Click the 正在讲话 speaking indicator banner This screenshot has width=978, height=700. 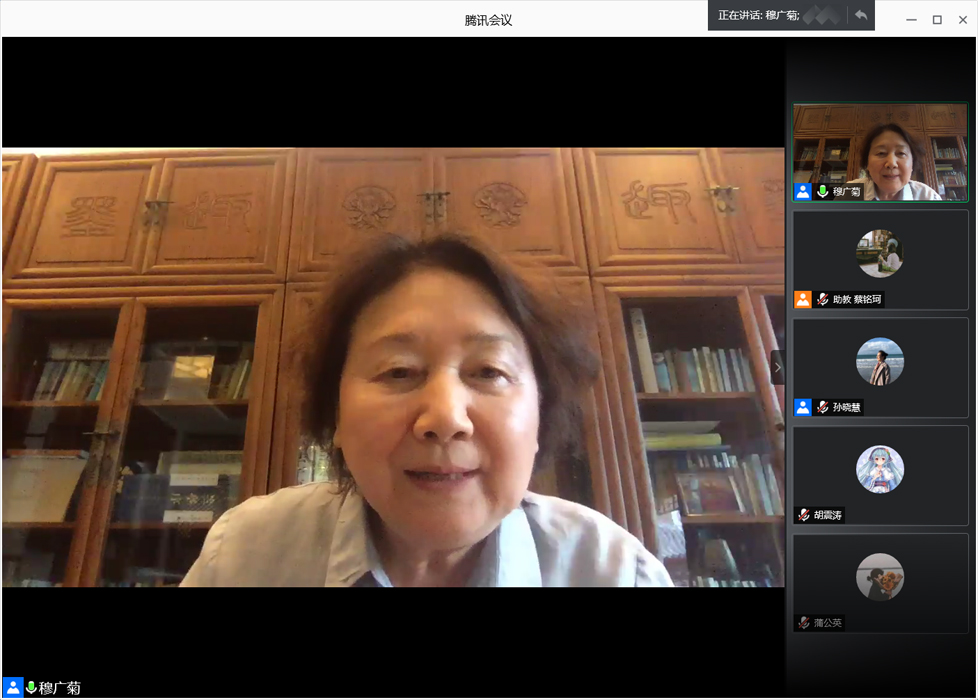click(758, 15)
